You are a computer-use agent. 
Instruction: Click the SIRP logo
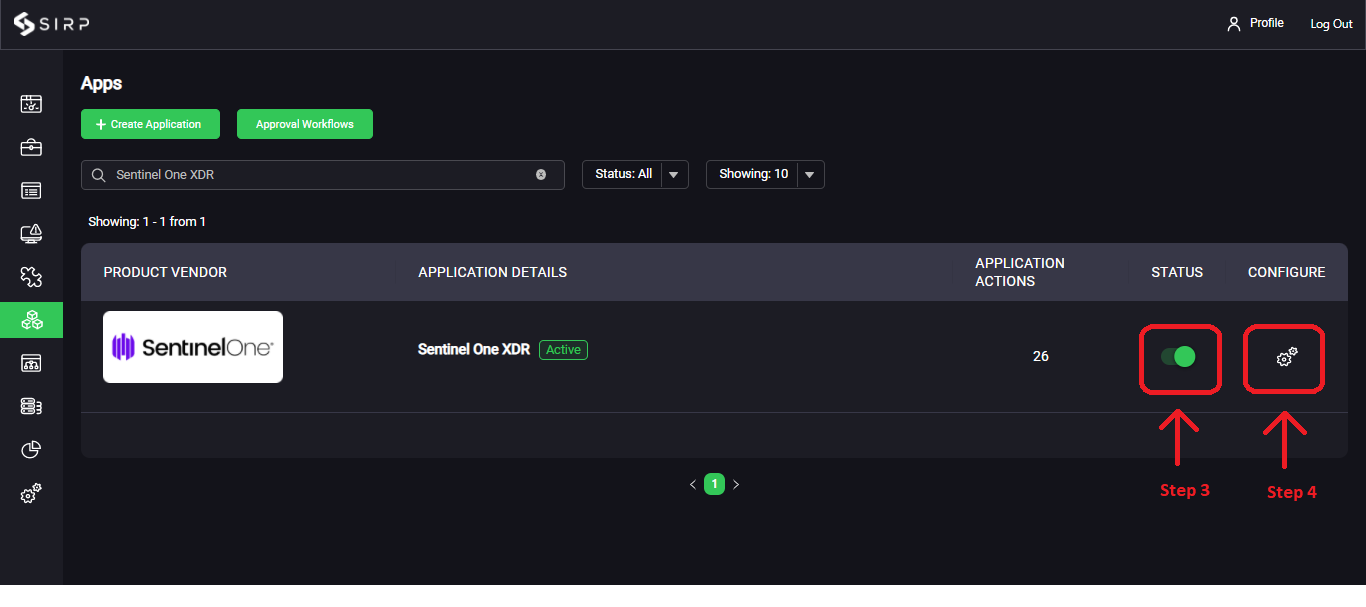pos(51,23)
